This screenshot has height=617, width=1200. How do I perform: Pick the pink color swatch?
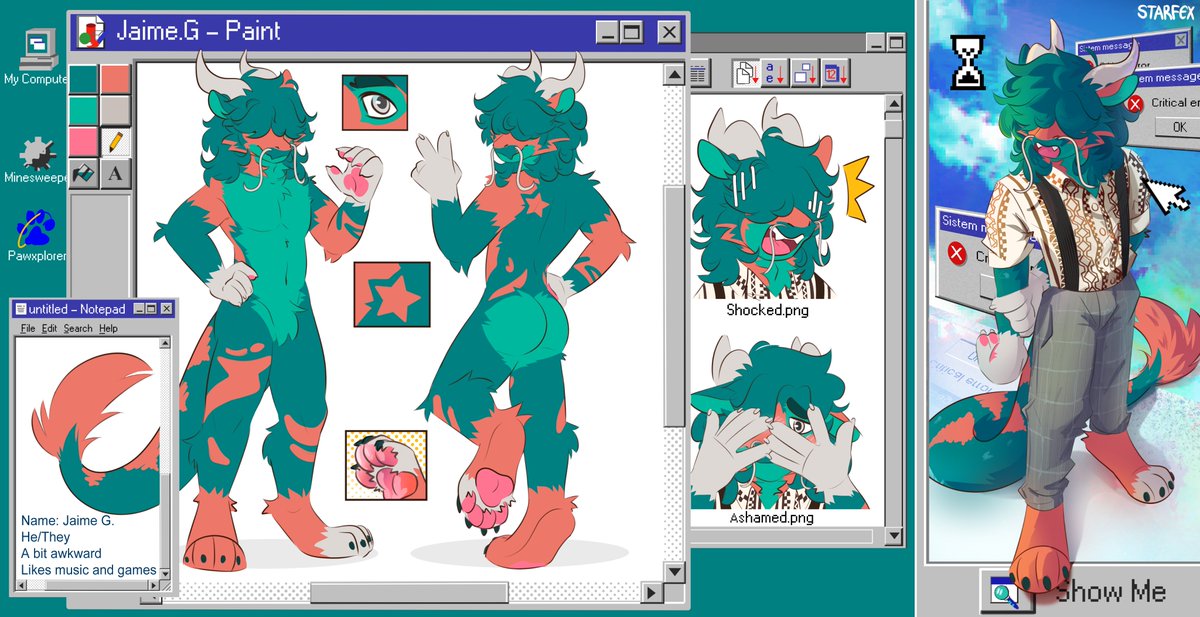pos(84,142)
